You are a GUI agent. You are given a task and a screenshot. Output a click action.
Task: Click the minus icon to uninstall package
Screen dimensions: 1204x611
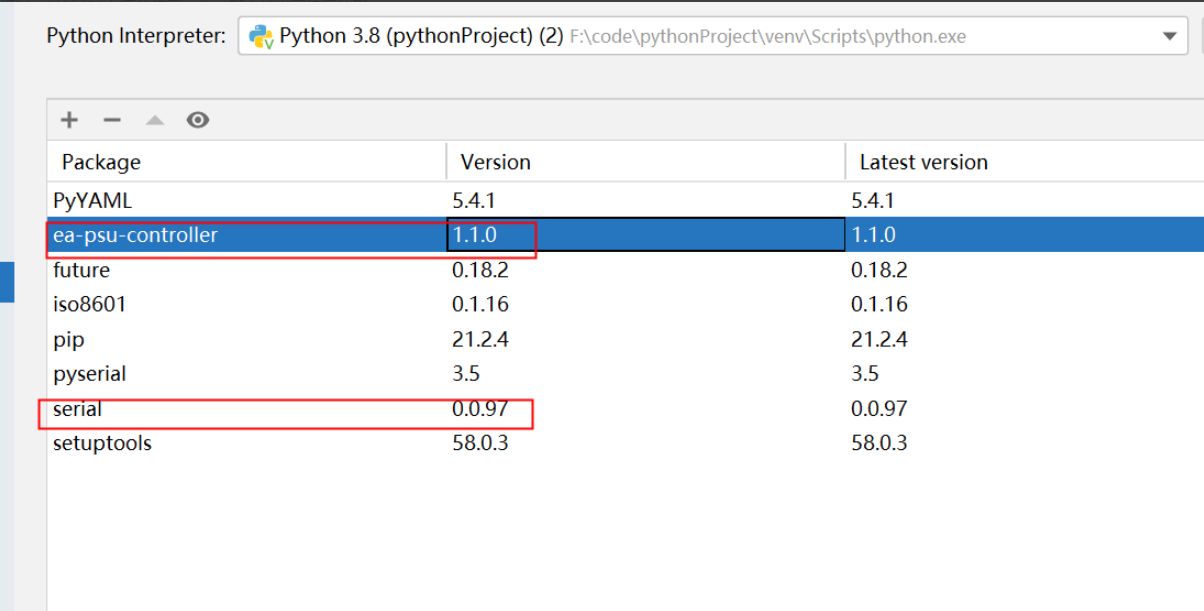coord(112,121)
